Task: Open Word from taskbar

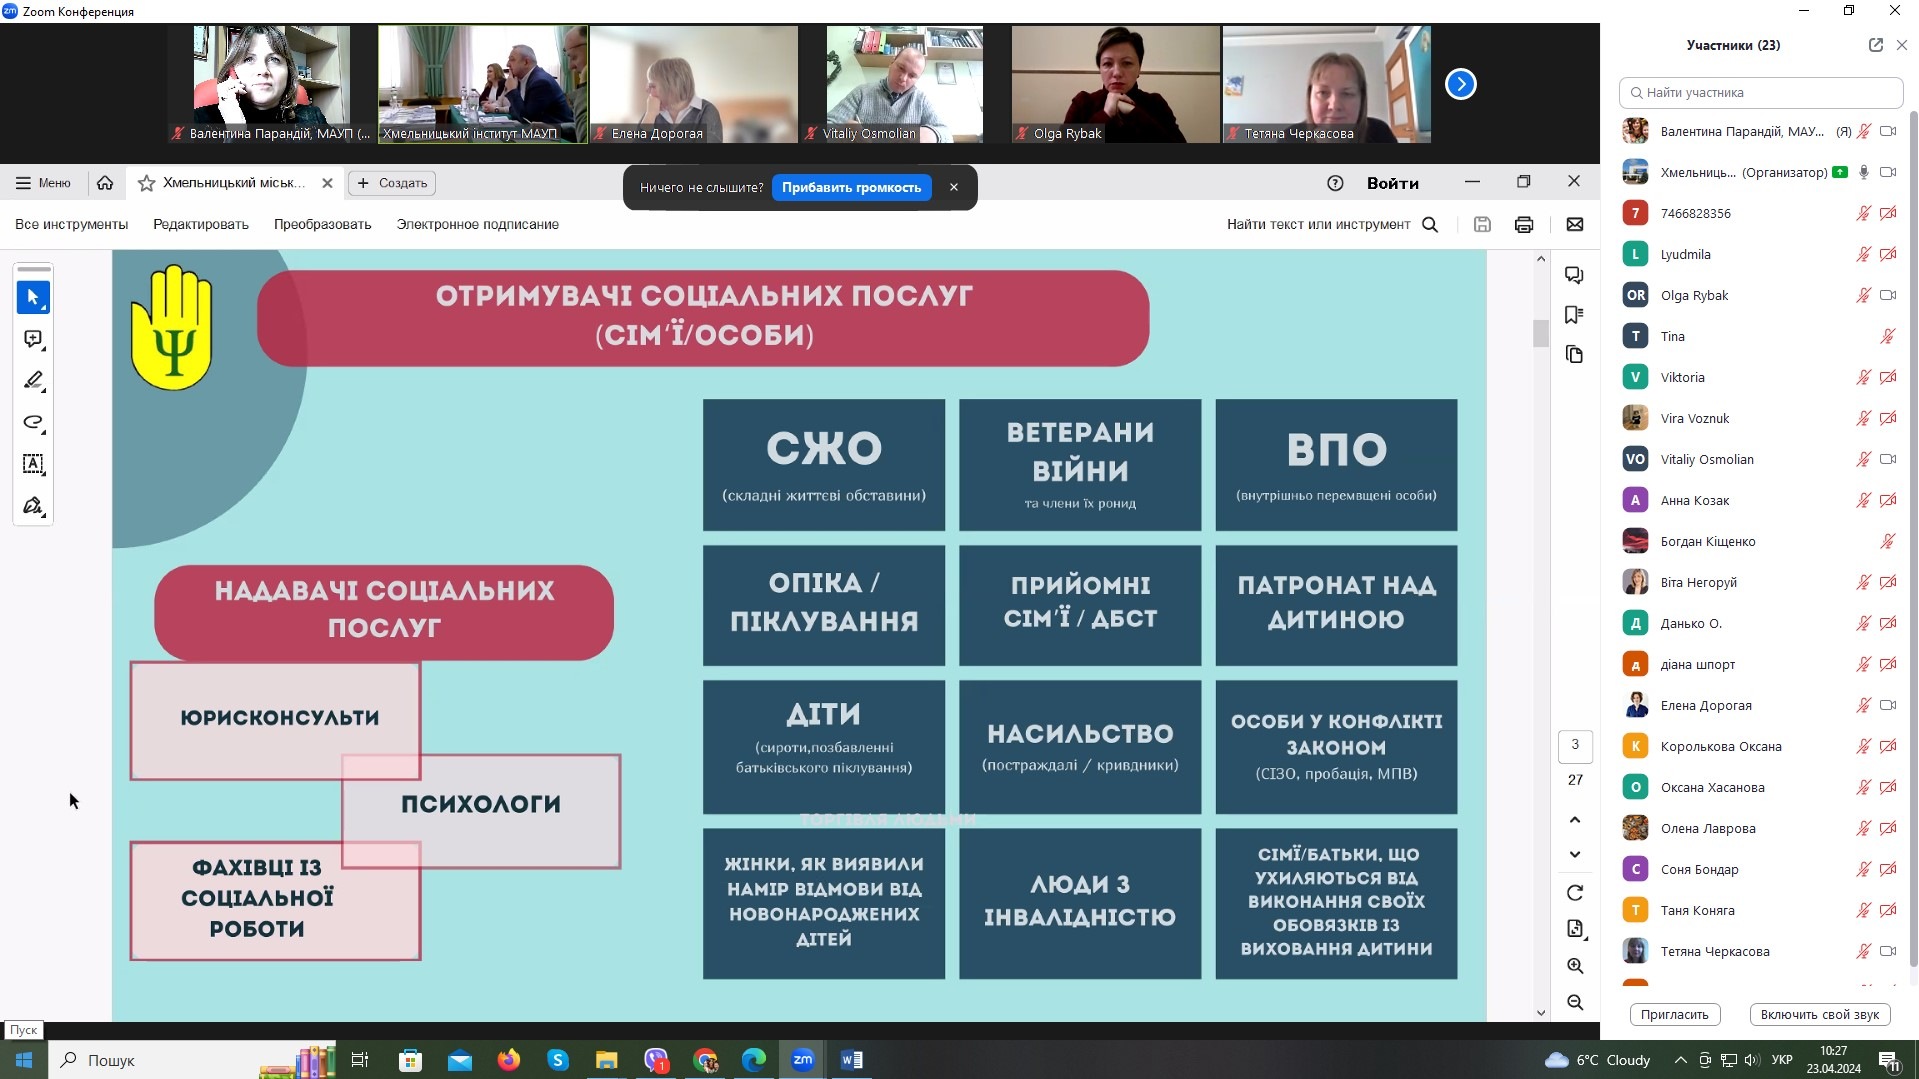Action: click(852, 1060)
